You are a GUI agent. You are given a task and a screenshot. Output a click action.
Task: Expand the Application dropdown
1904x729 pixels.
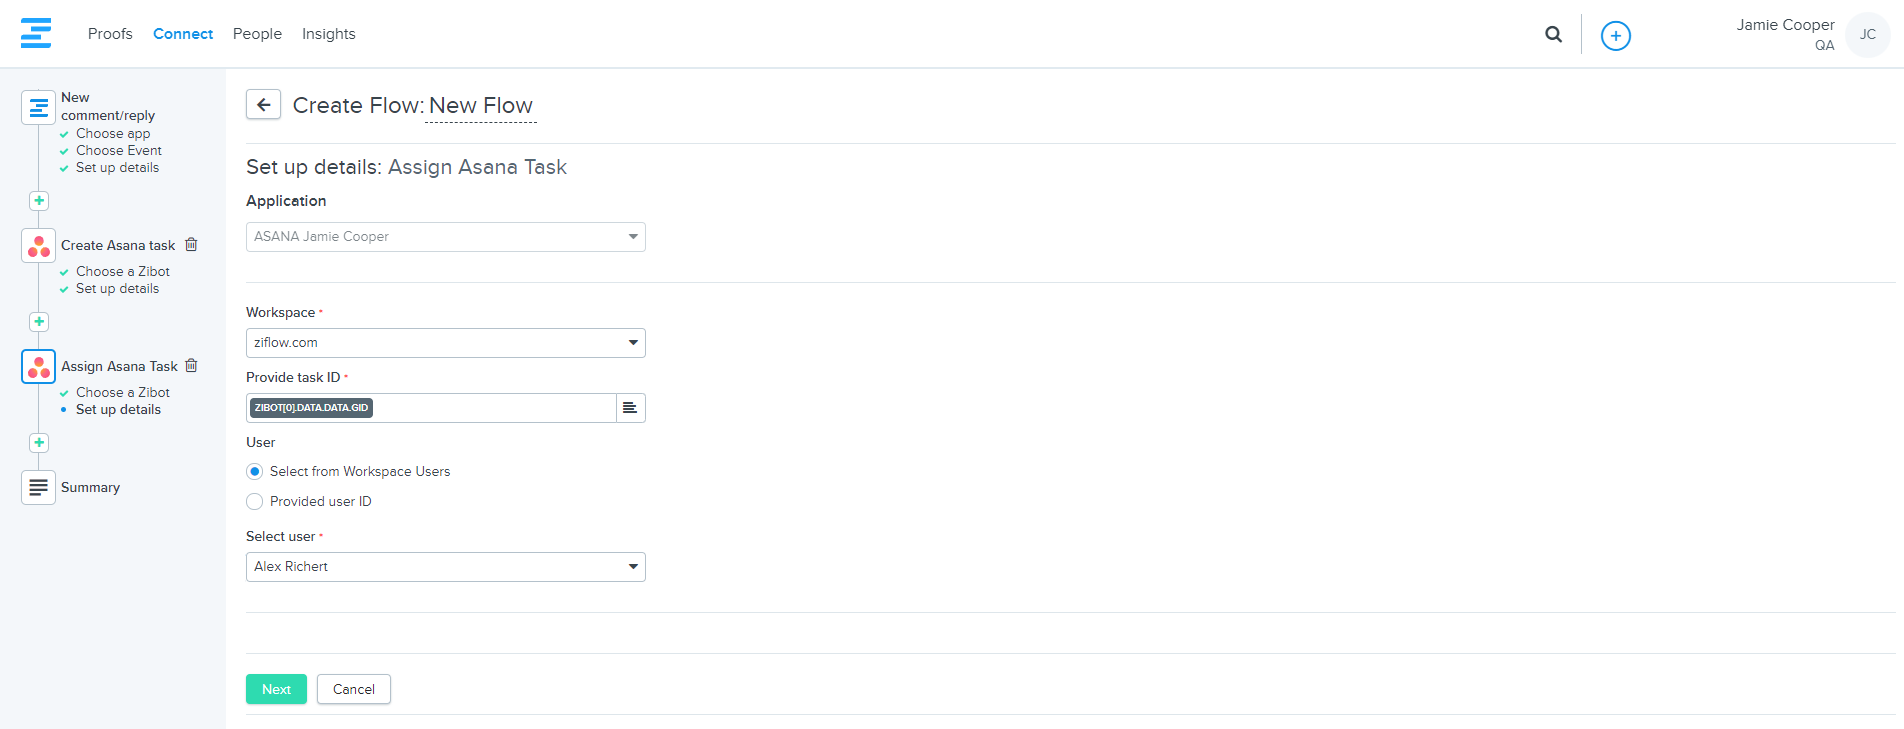pos(445,237)
